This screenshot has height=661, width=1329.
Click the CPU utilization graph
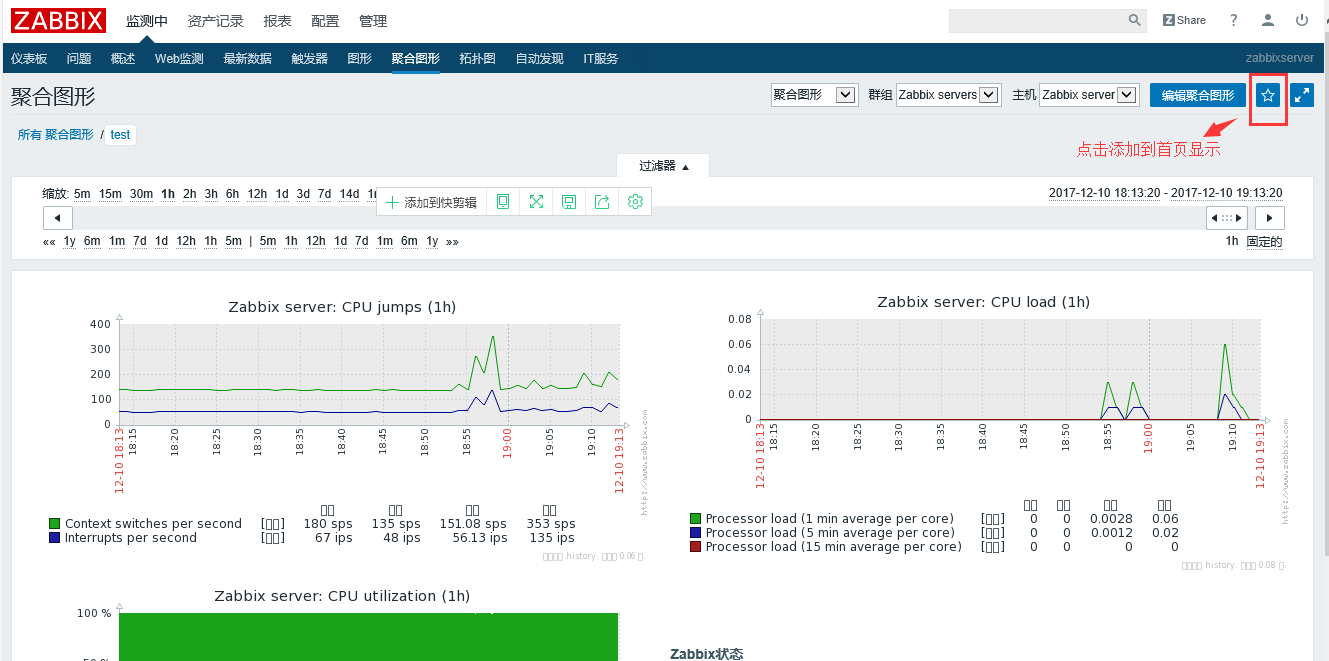(x=345, y=624)
